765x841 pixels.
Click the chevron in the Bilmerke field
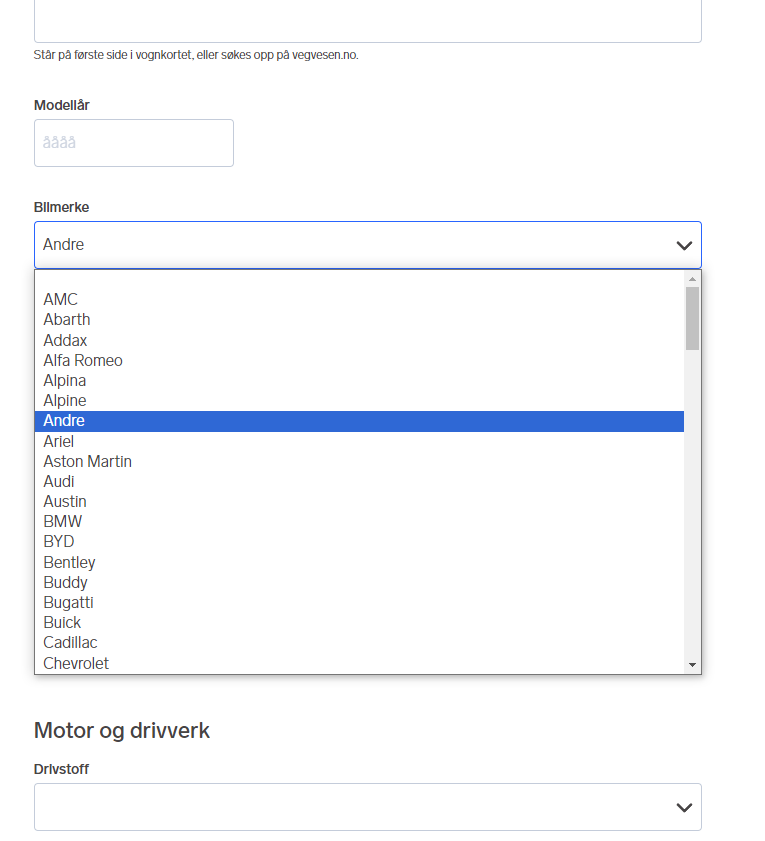click(x=684, y=246)
